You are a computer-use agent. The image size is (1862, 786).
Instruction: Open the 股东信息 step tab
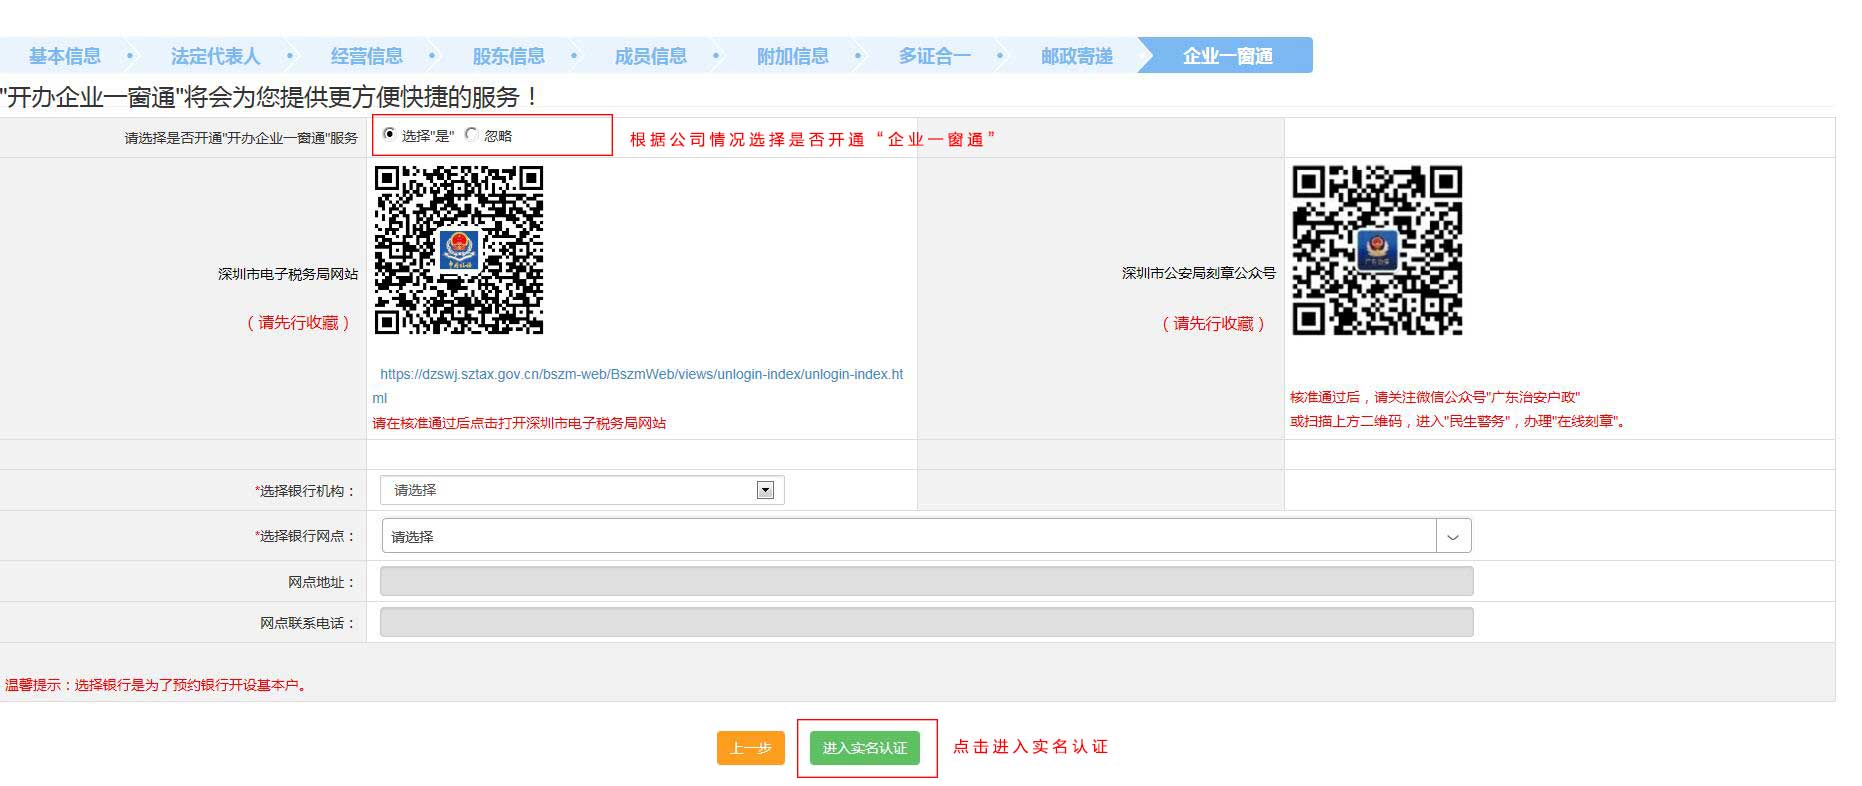click(509, 56)
